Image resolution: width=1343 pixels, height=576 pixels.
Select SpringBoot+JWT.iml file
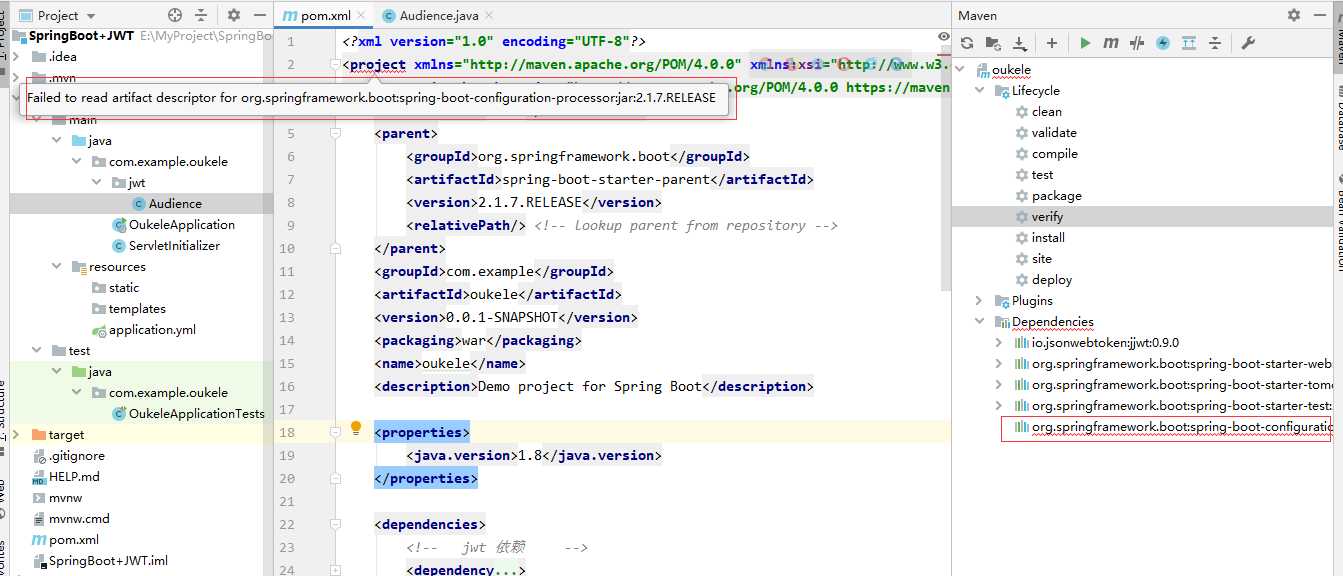[108, 561]
